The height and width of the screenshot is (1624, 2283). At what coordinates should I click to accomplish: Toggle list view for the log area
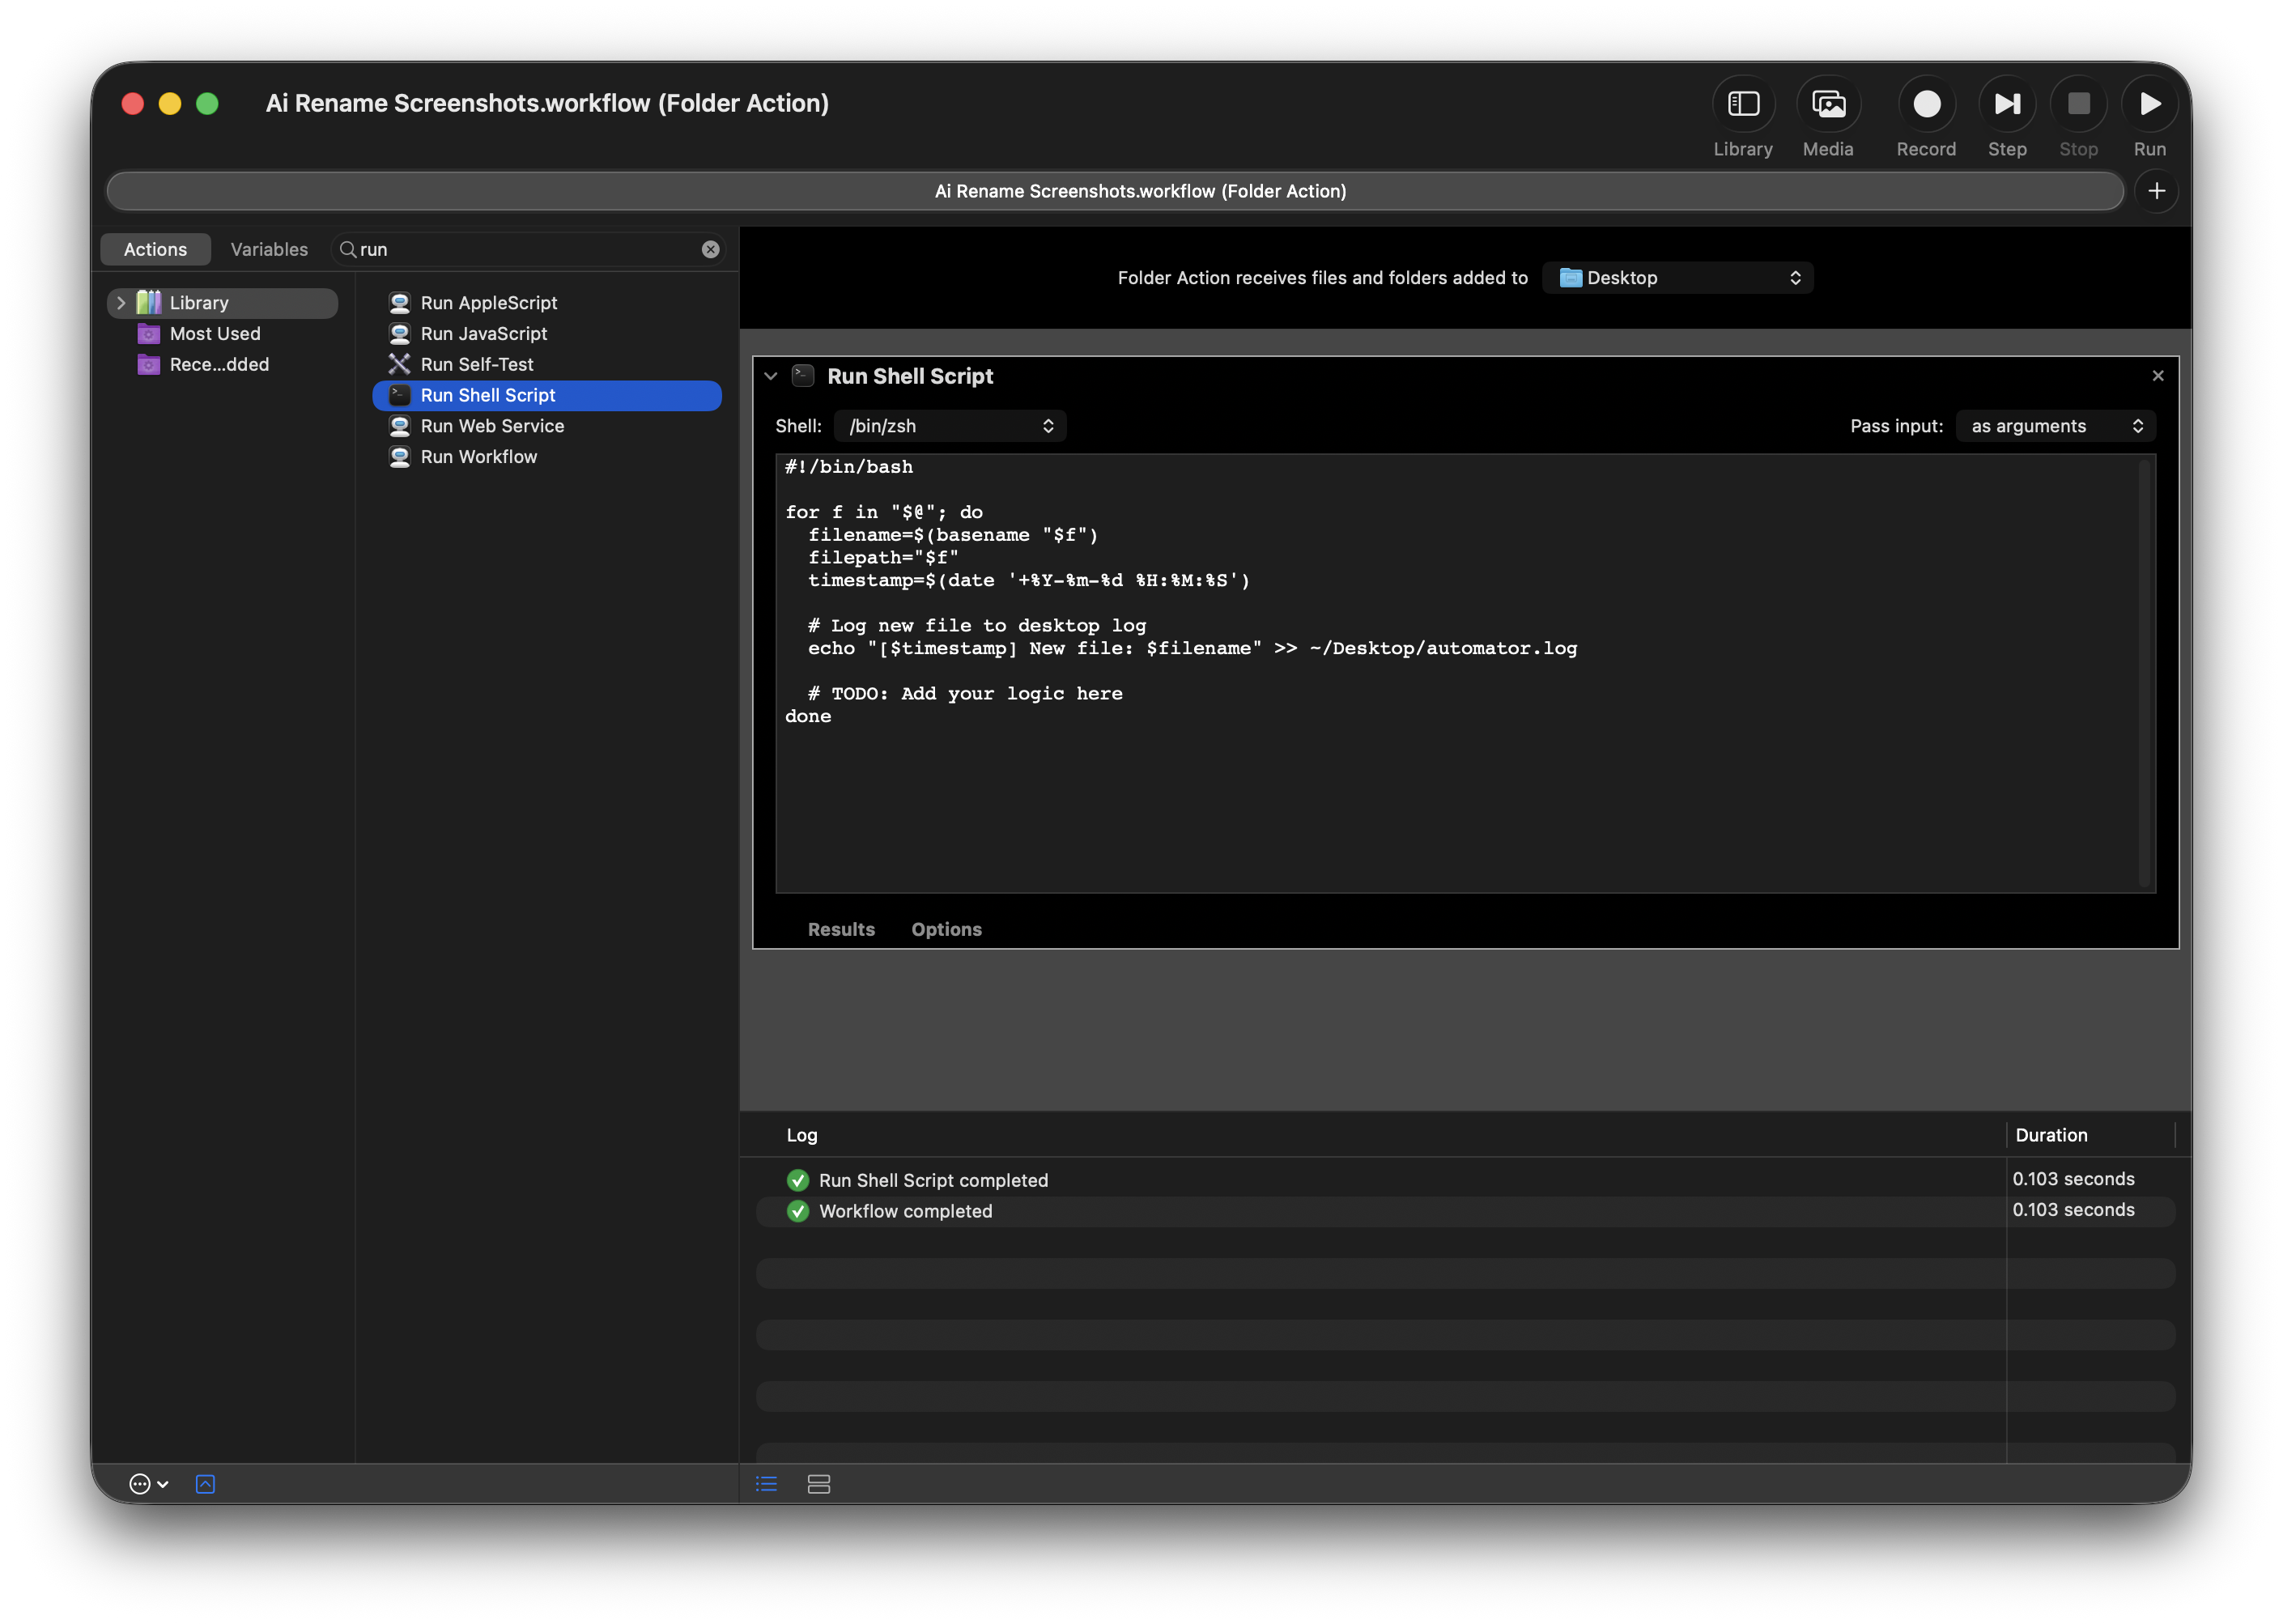click(x=766, y=1484)
